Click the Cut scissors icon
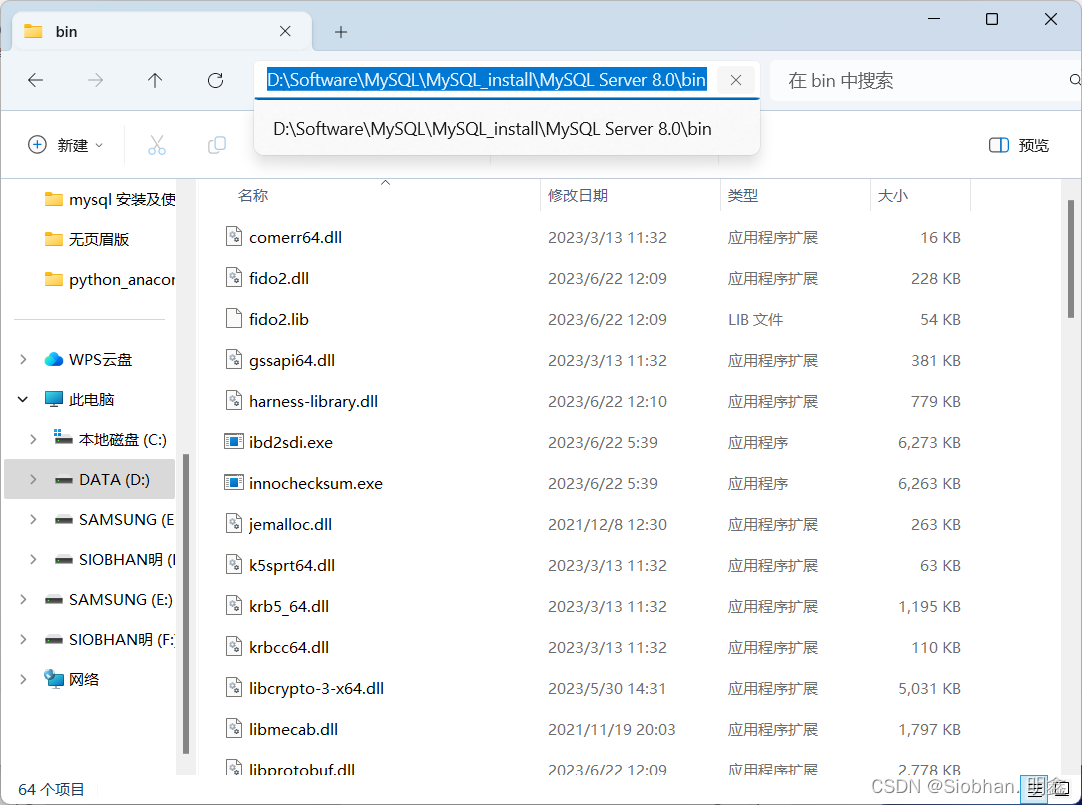This screenshot has height=805, width=1082. pyautogui.click(x=157, y=145)
